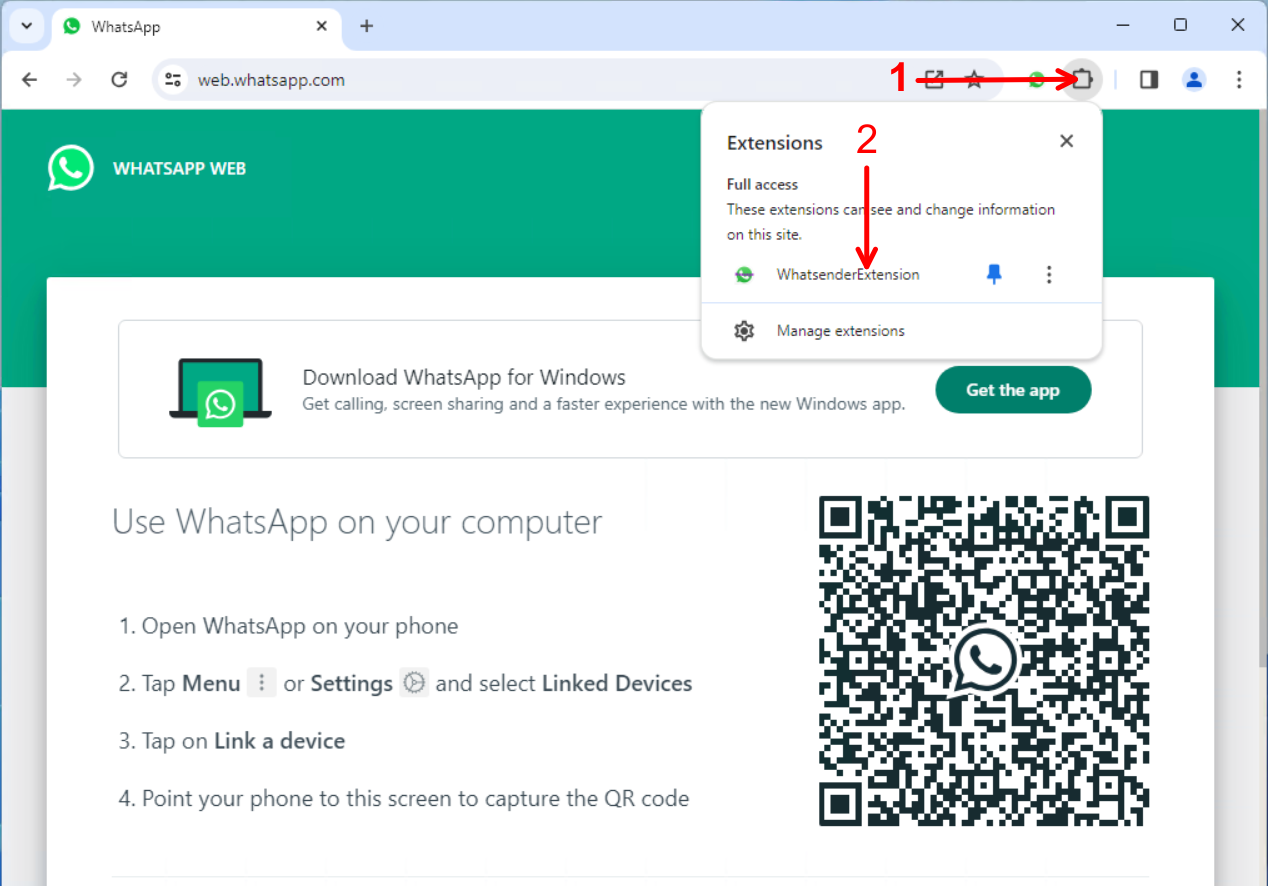View site information icon in address bar
The image size is (1268, 886).
click(x=173, y=80)
